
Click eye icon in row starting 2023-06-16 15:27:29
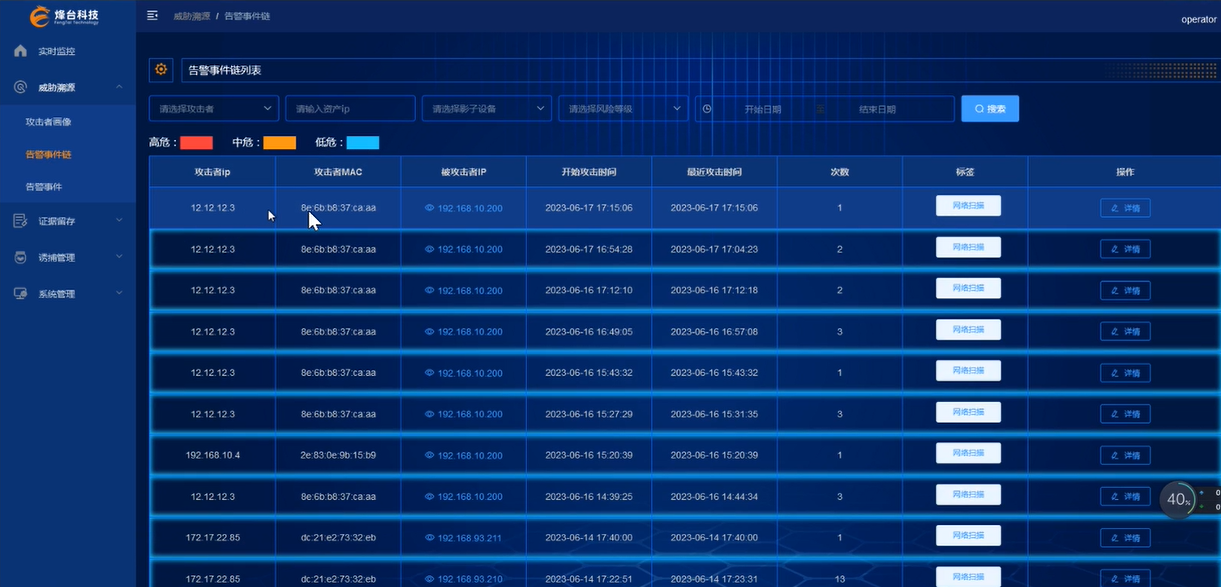point(430,414)
